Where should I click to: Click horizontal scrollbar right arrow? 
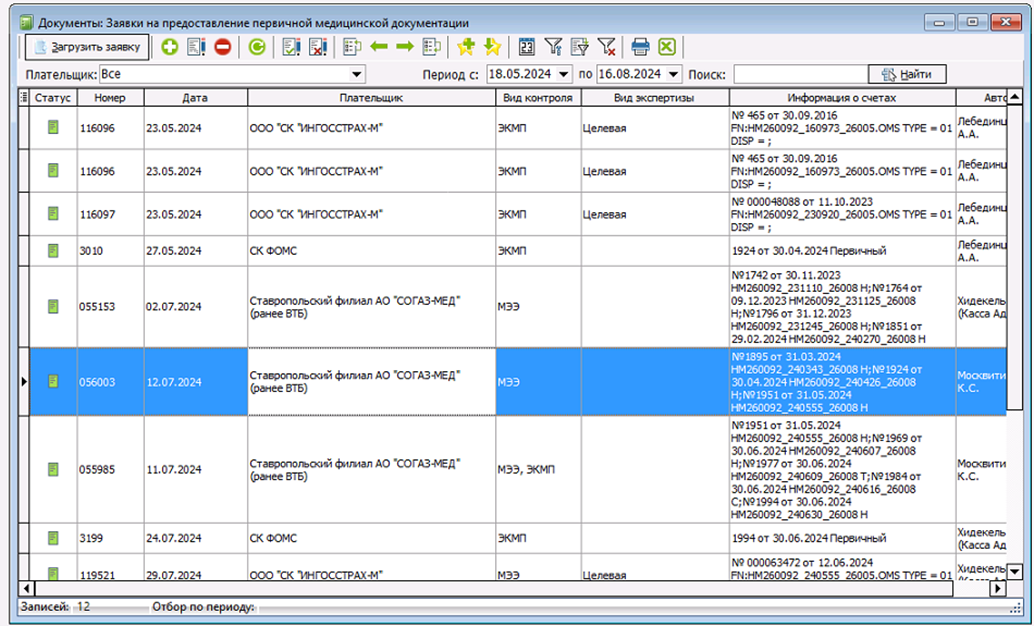coord(998,588)
